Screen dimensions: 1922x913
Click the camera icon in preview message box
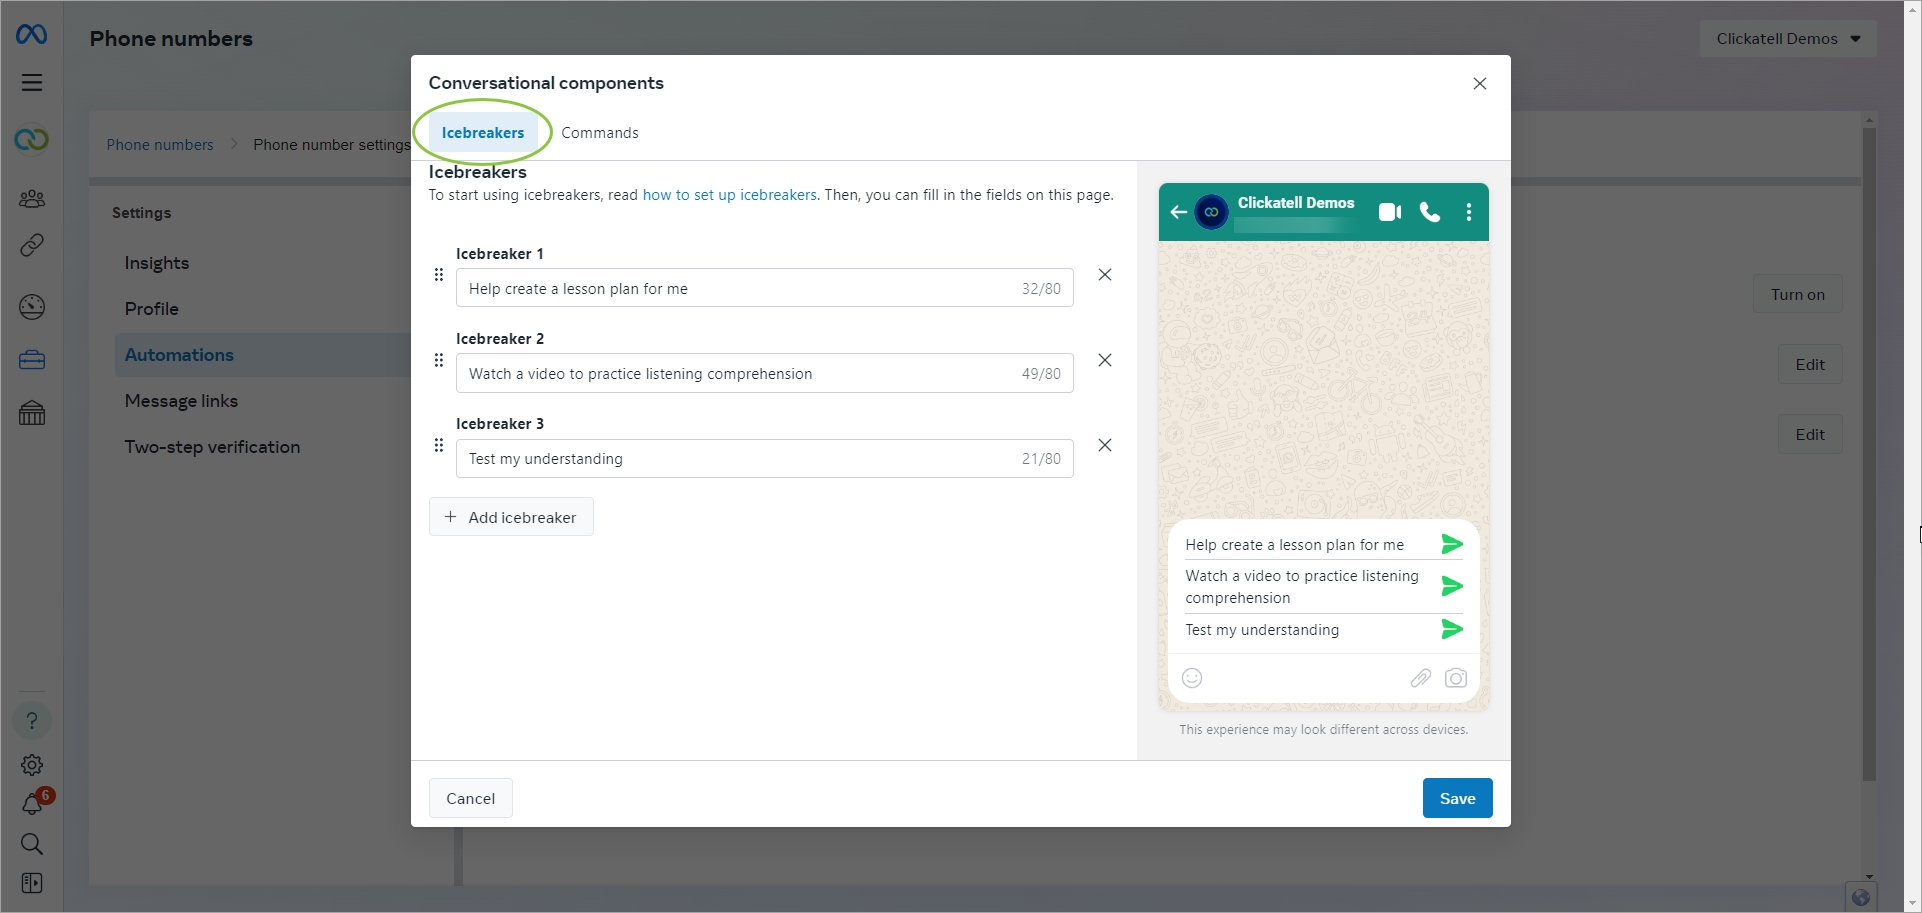point(1456,678)
